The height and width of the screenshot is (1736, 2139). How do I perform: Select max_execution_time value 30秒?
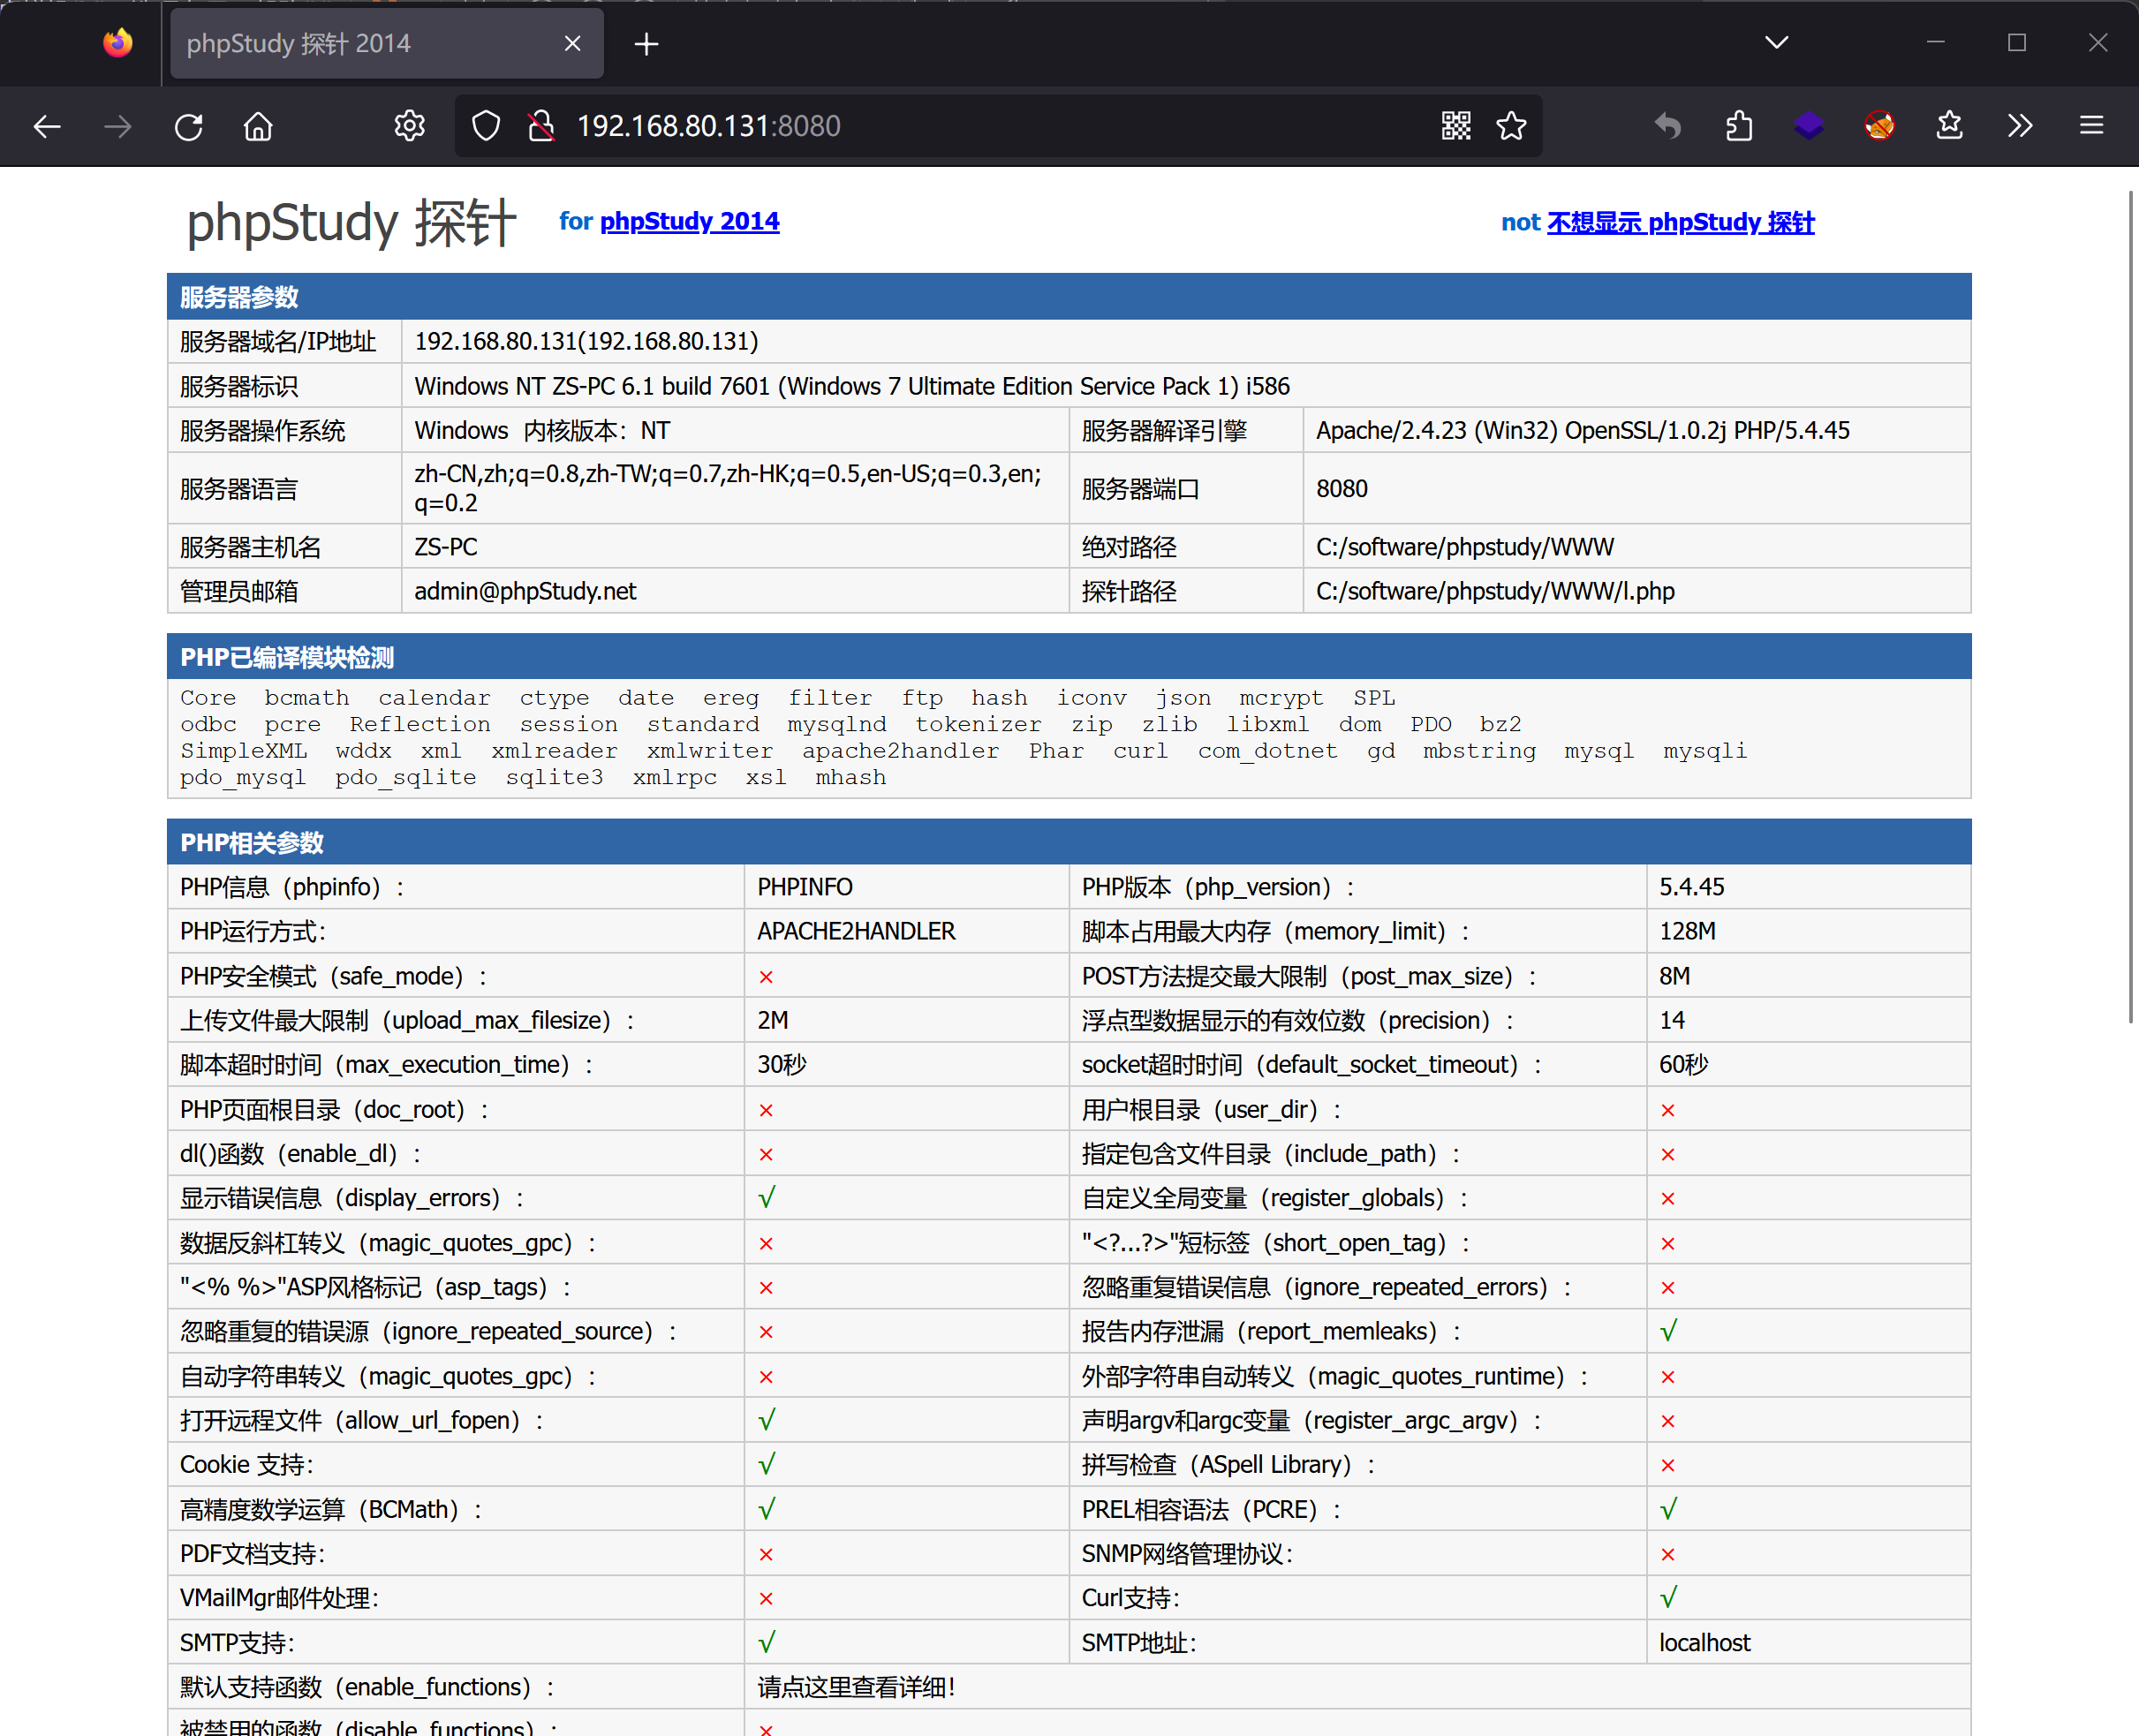782,1064
